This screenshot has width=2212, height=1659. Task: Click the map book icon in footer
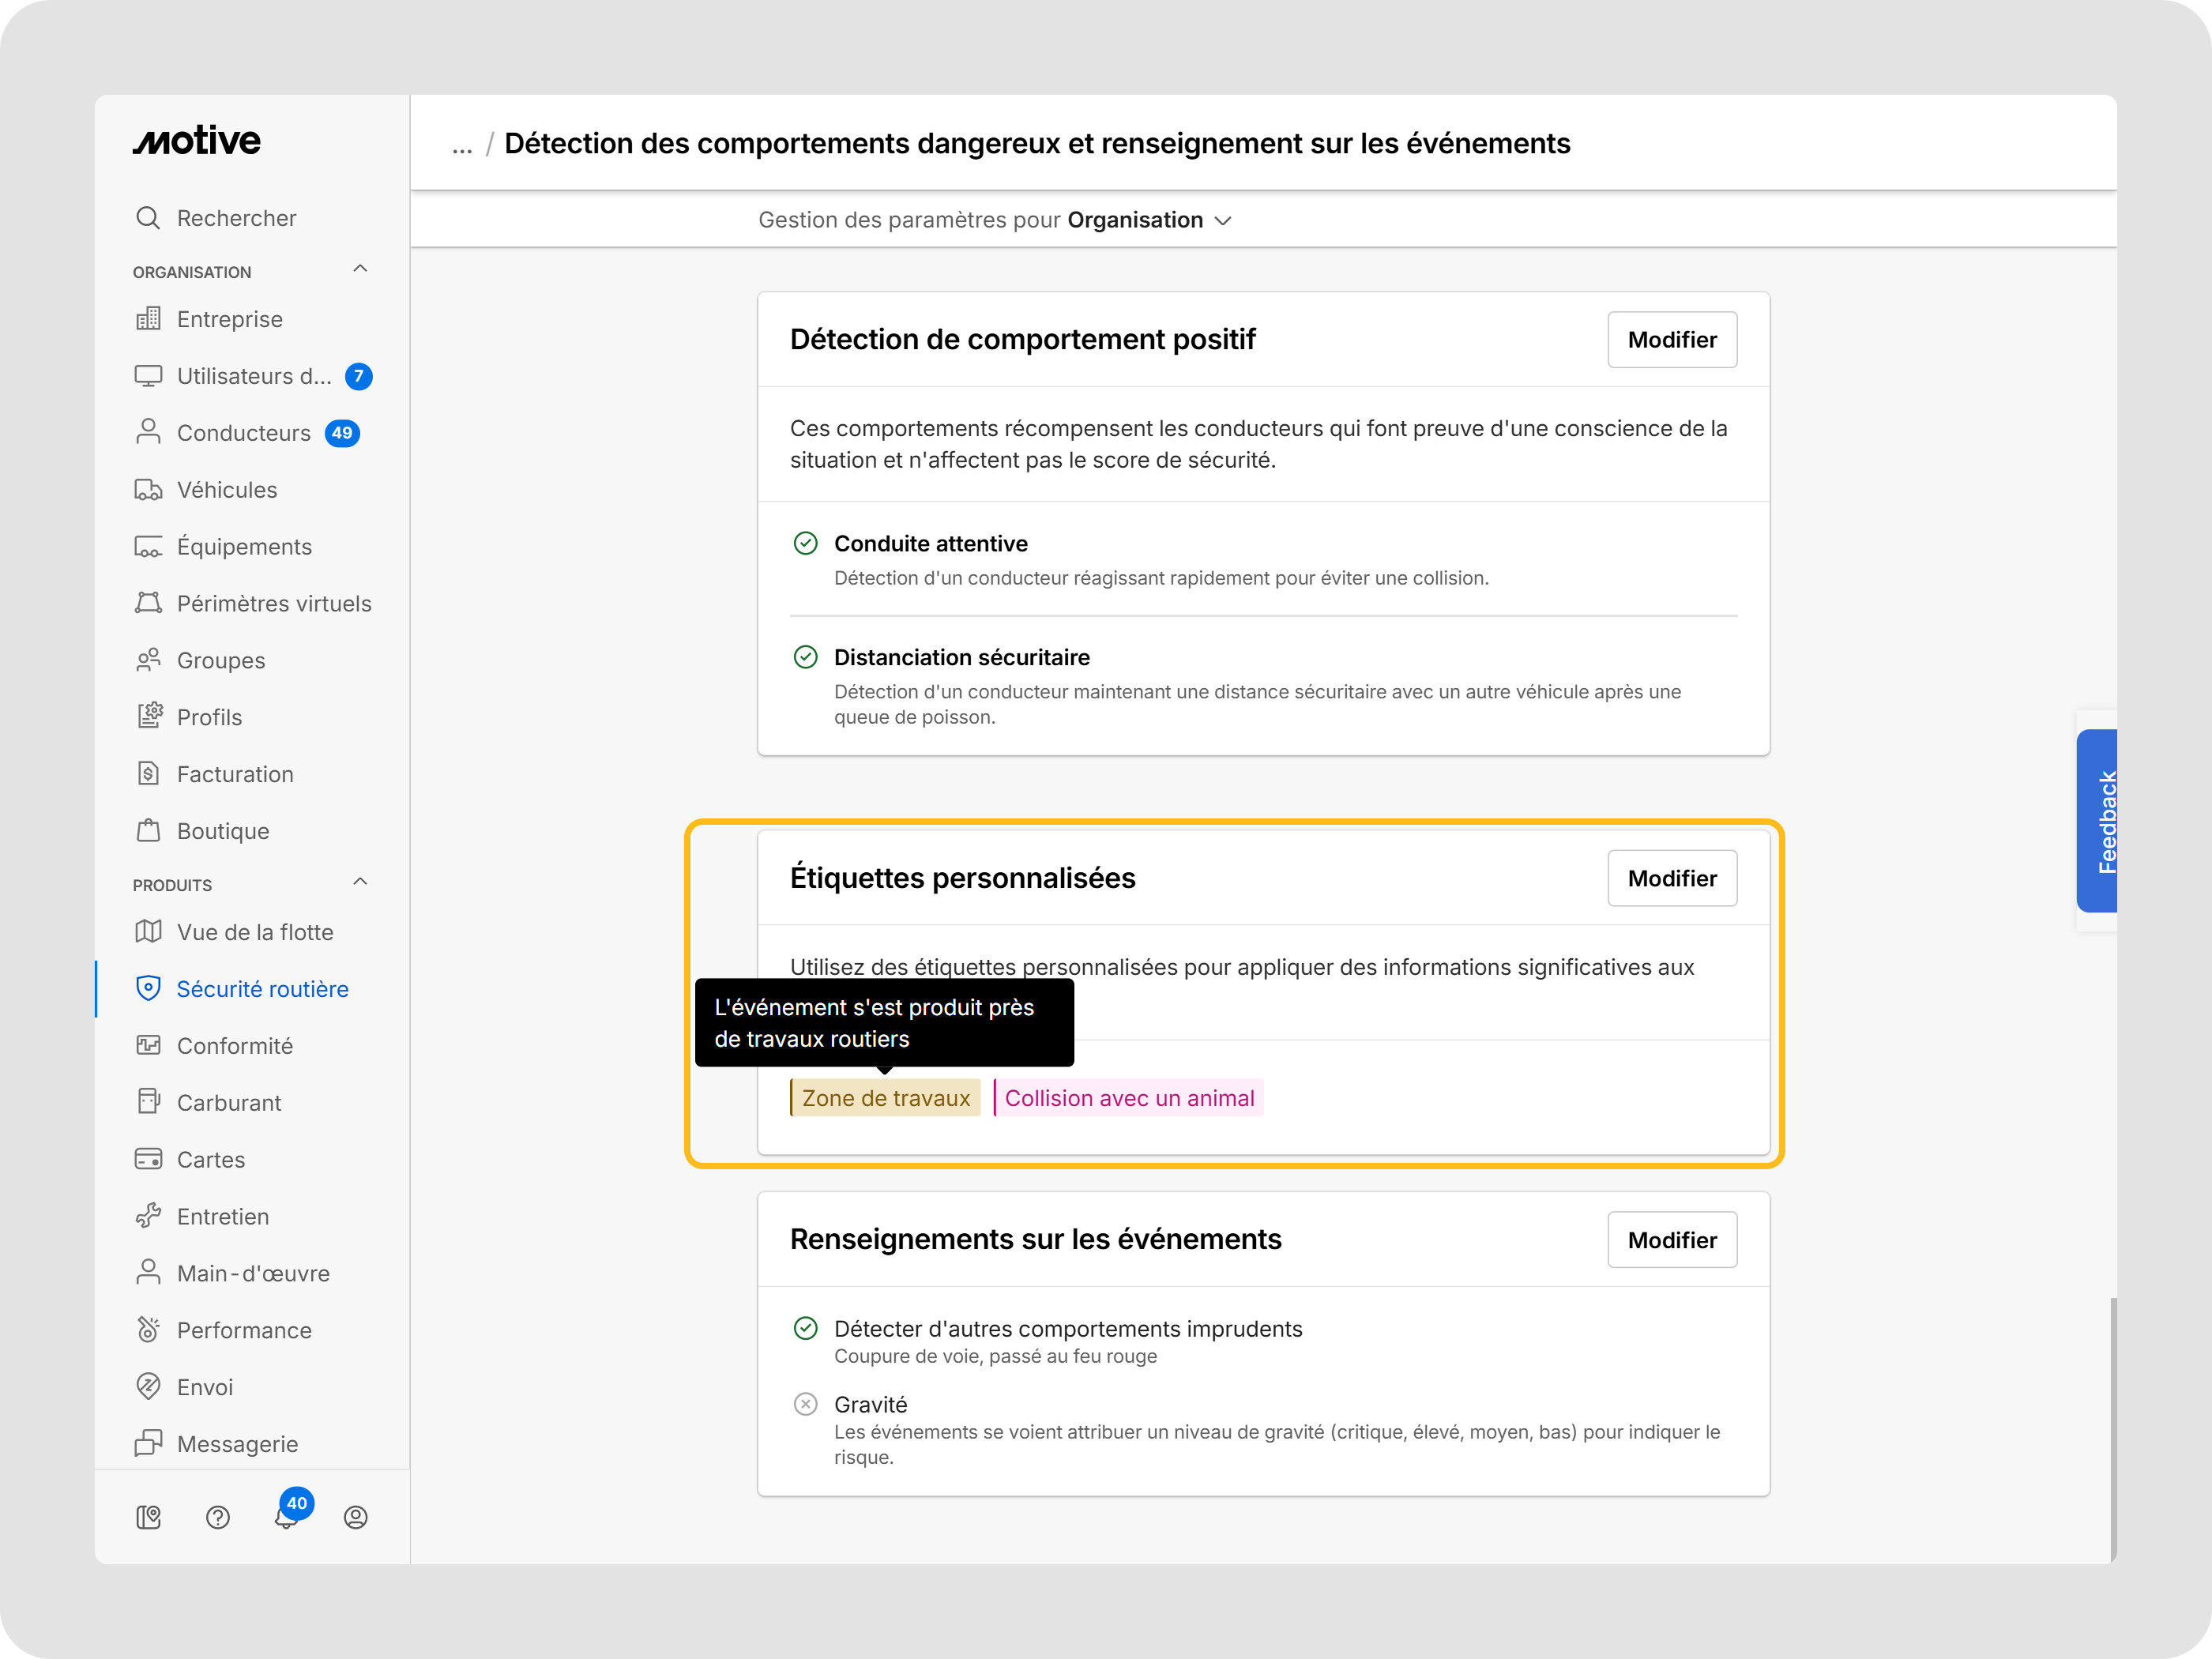148,1517
